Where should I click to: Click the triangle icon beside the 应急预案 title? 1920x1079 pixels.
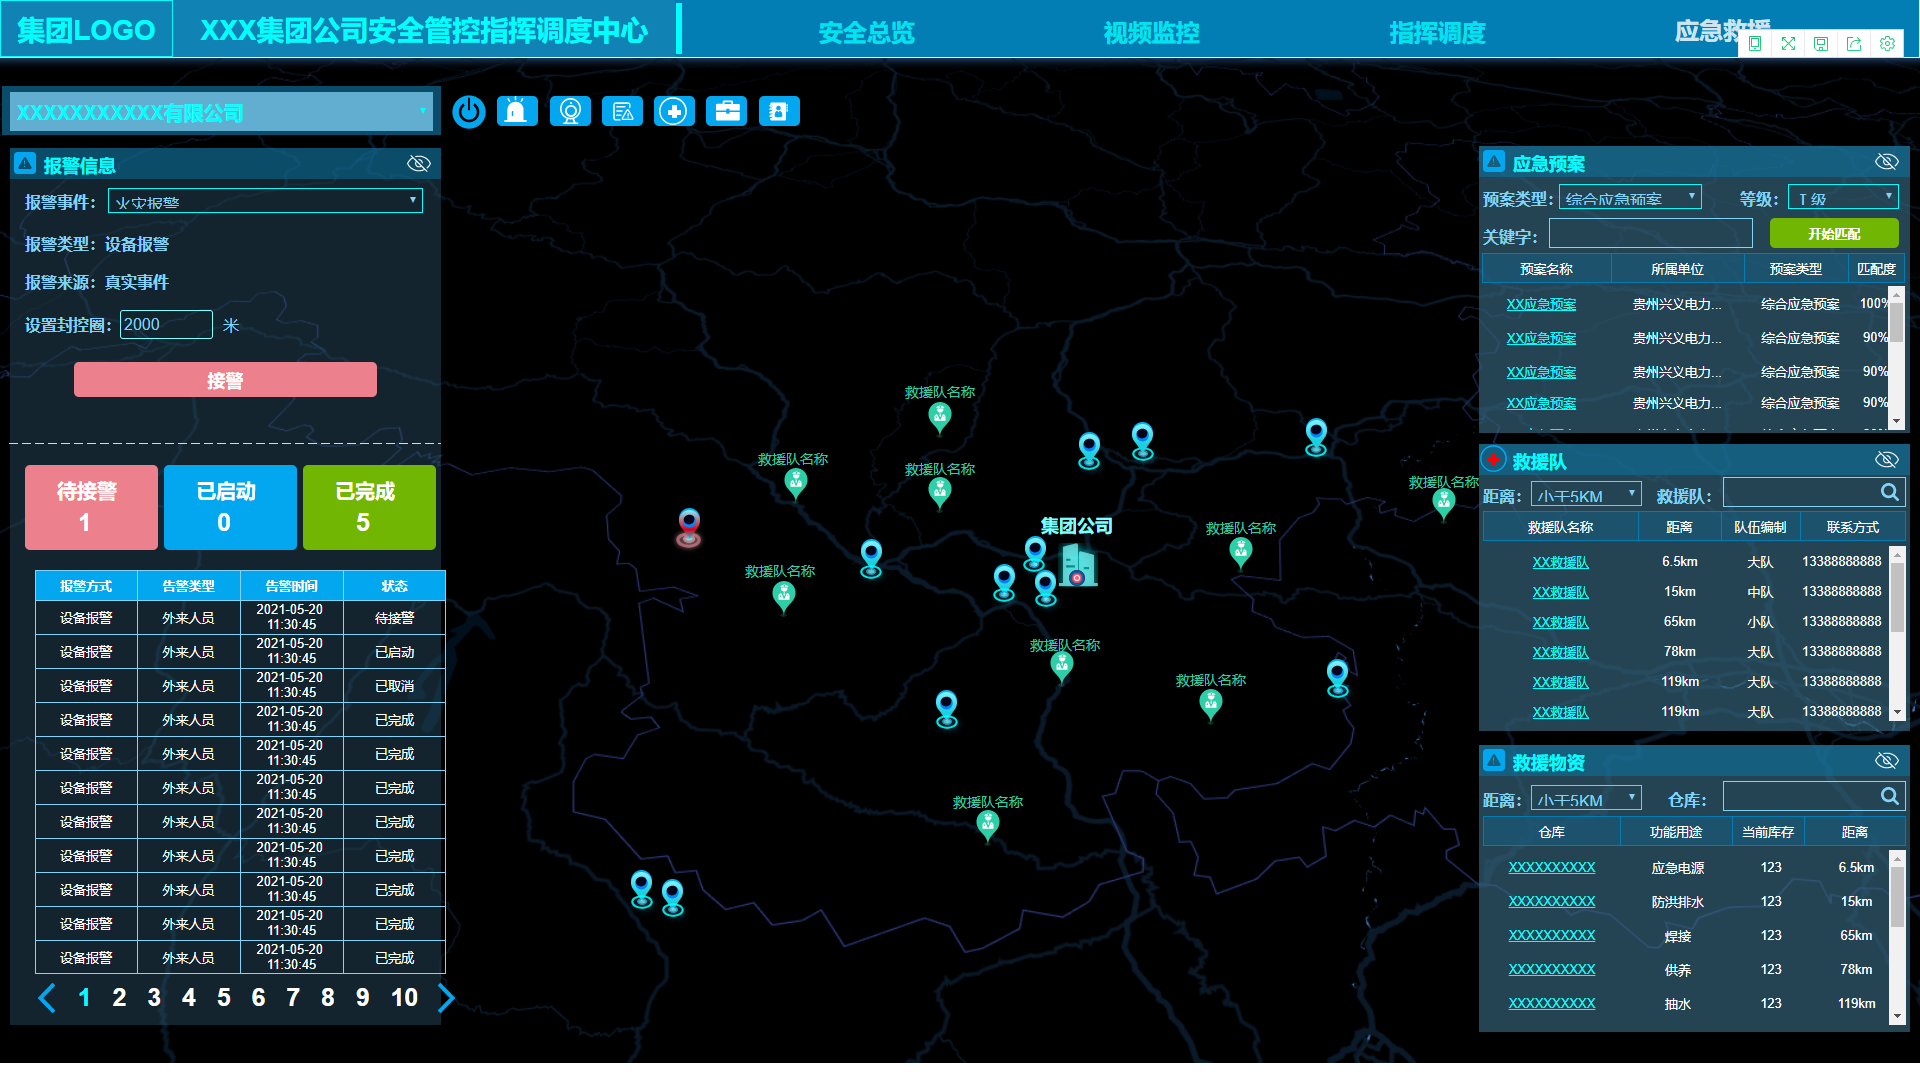tap(1494, 161)
